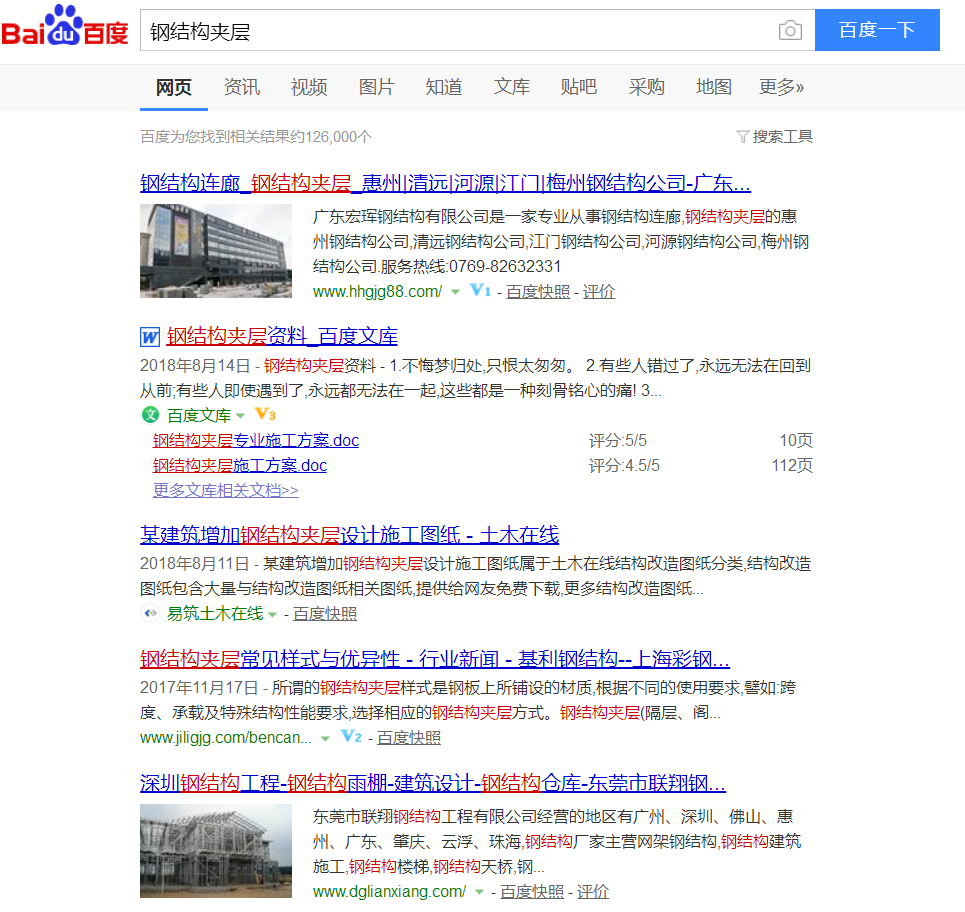Image resolution: width=965 pixels, height=912 pixels.
Task: Expand dropdown arrow after www.hhgjg88.com/
Action: coord(455,292)
